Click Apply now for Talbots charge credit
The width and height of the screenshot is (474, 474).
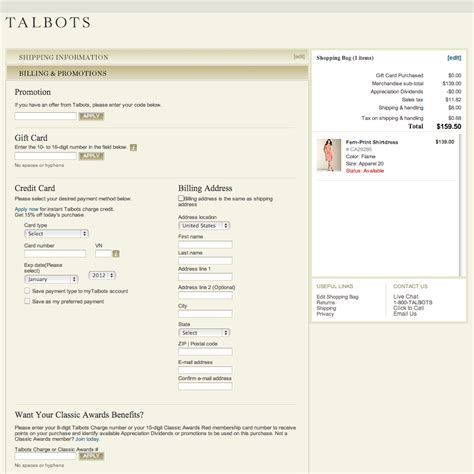[x=27, y=209]
